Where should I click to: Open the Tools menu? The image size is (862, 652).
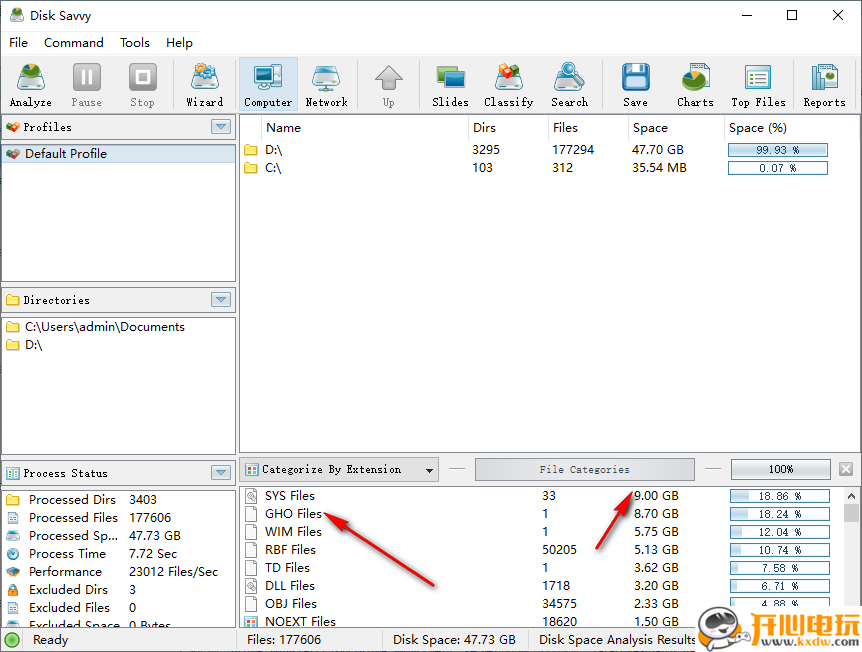135,43
